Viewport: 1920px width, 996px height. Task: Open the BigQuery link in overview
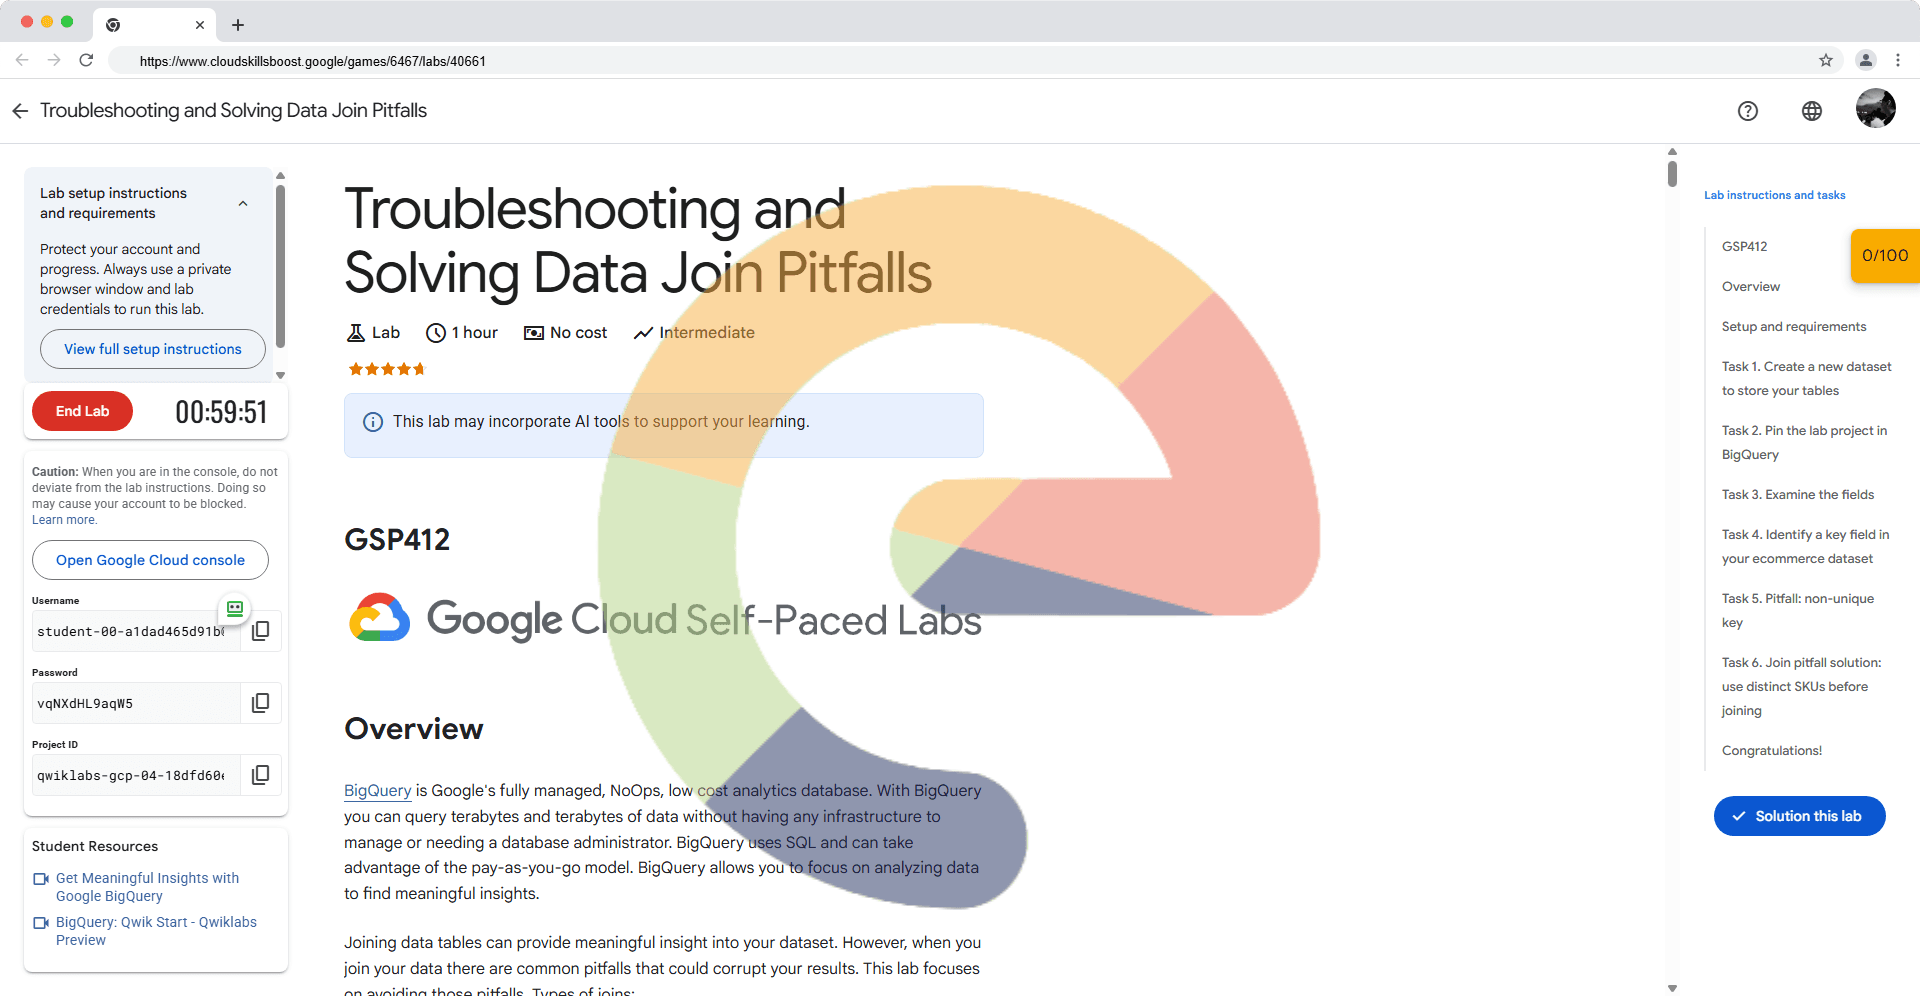pos(377,791)
